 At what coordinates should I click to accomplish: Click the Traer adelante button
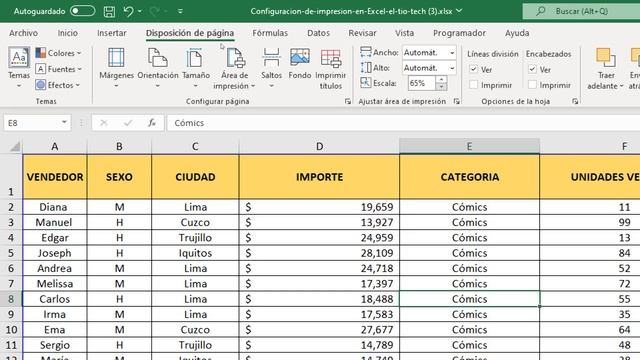[606, 69]
